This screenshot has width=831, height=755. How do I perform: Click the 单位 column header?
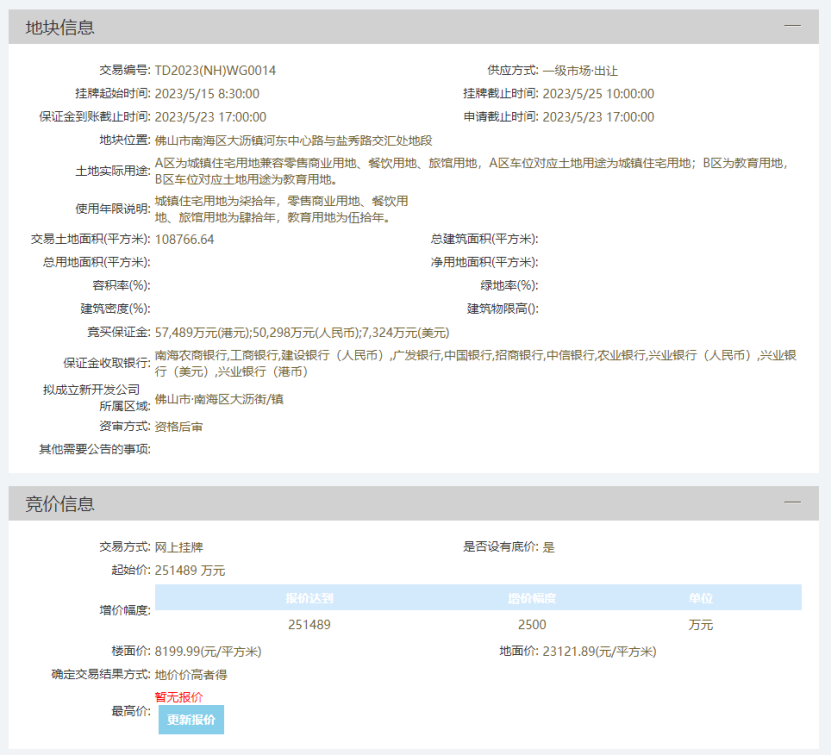[701, 598]
